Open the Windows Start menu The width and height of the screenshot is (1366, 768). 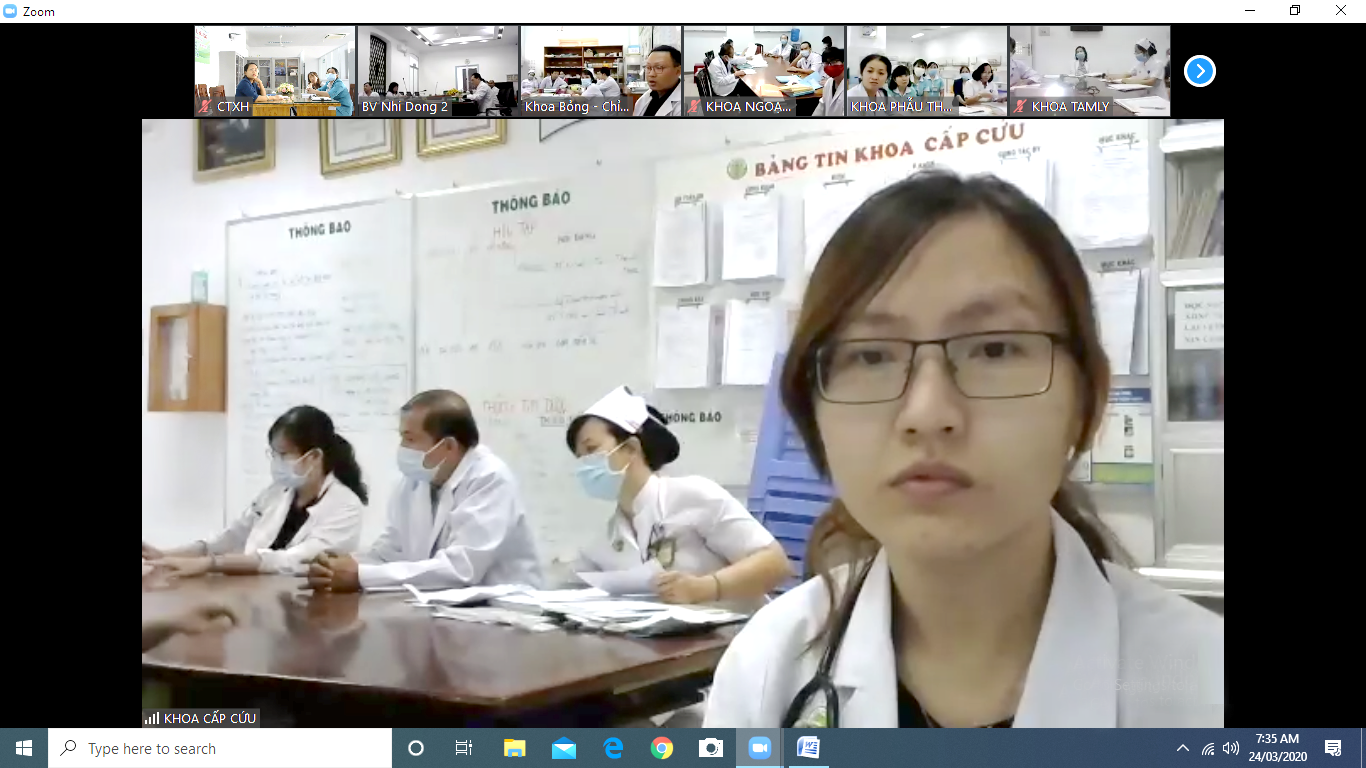coord(24,748)
